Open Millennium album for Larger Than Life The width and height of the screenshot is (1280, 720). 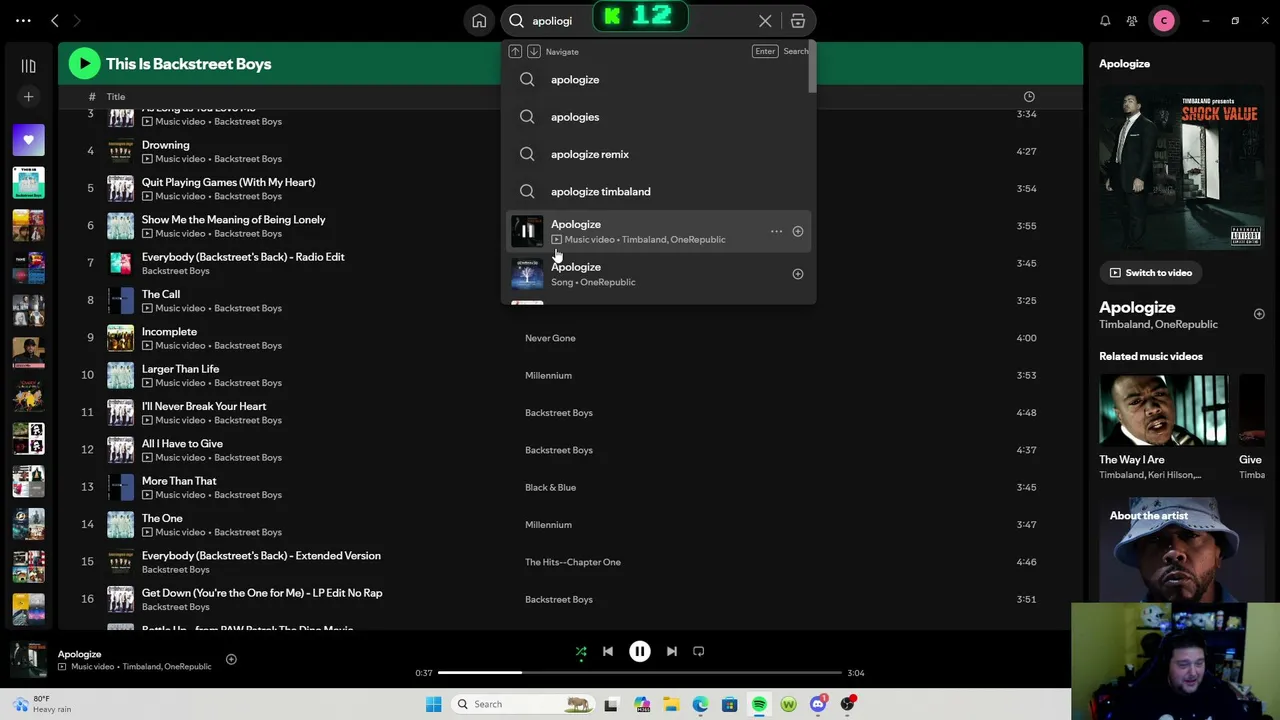click(548, 375)
